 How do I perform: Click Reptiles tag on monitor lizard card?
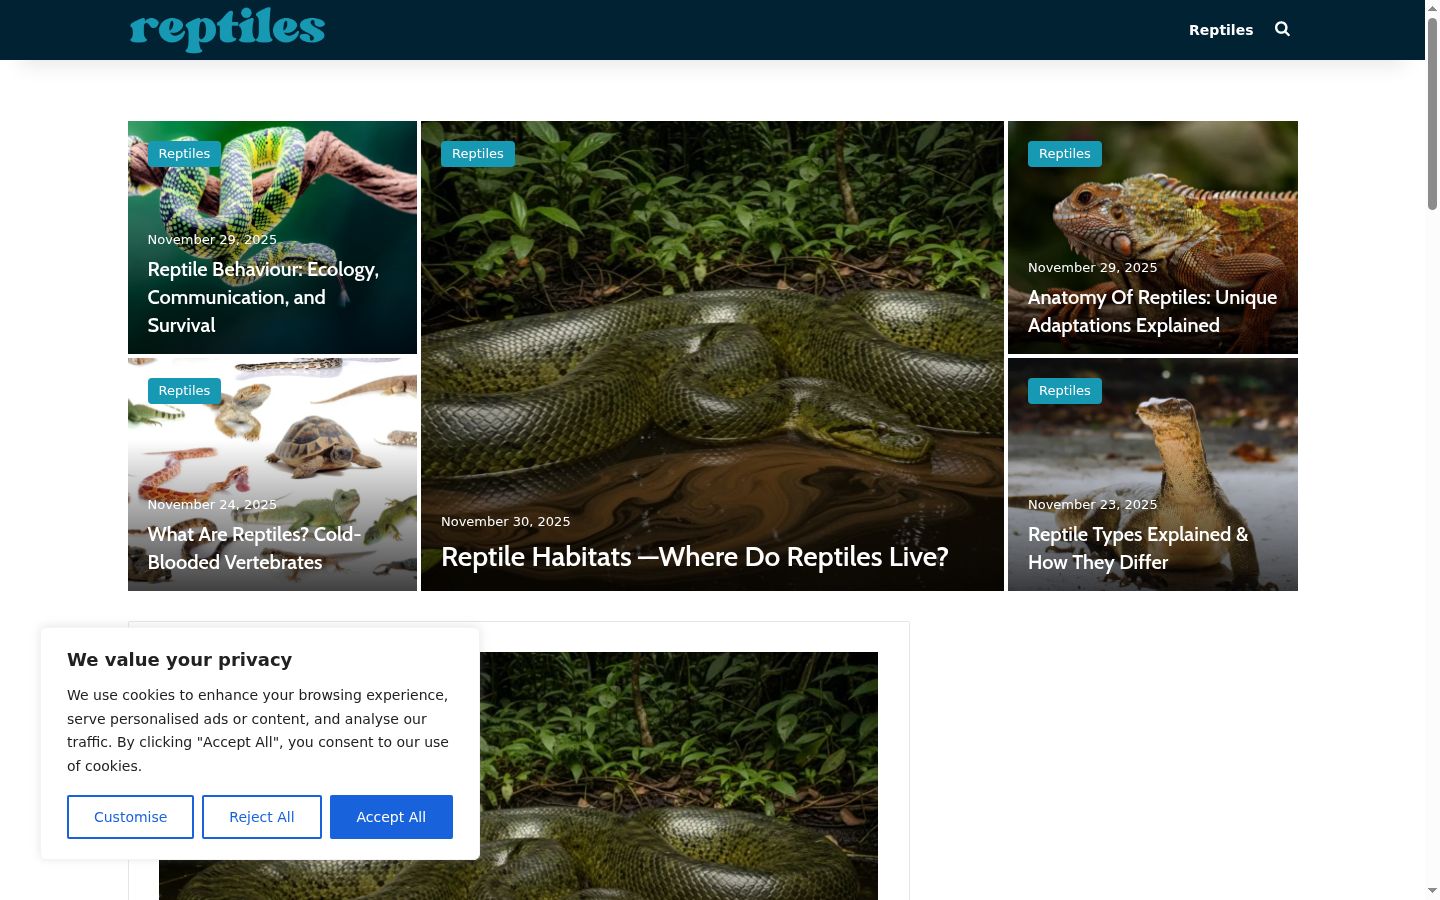[x=1065, y=391]
